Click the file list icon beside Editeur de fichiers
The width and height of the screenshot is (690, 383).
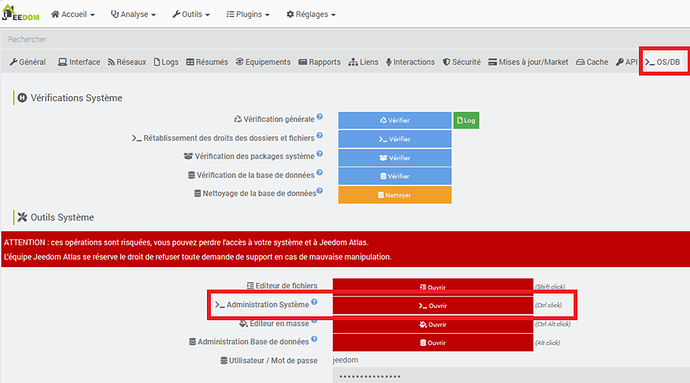click(250, 286)
